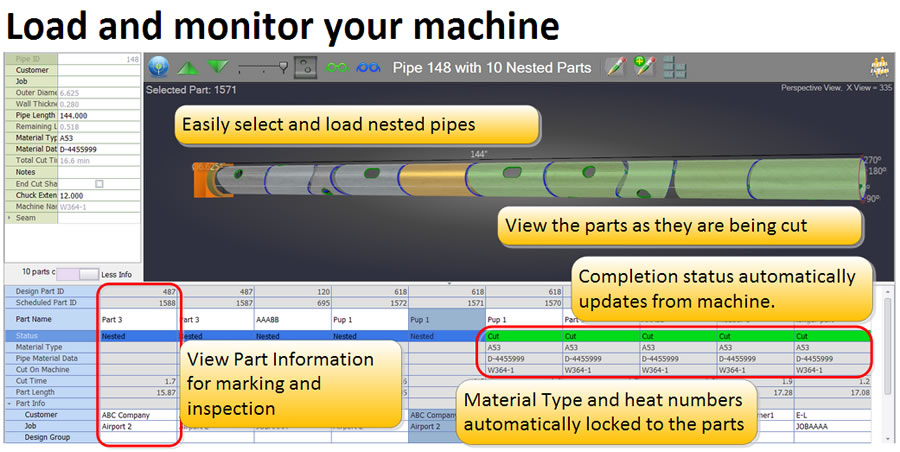This screenshot has width=900, height=452.
Task: Click the vertical scrollbar of parts grid
Action: pyautogui.click(x=889, y=360)
